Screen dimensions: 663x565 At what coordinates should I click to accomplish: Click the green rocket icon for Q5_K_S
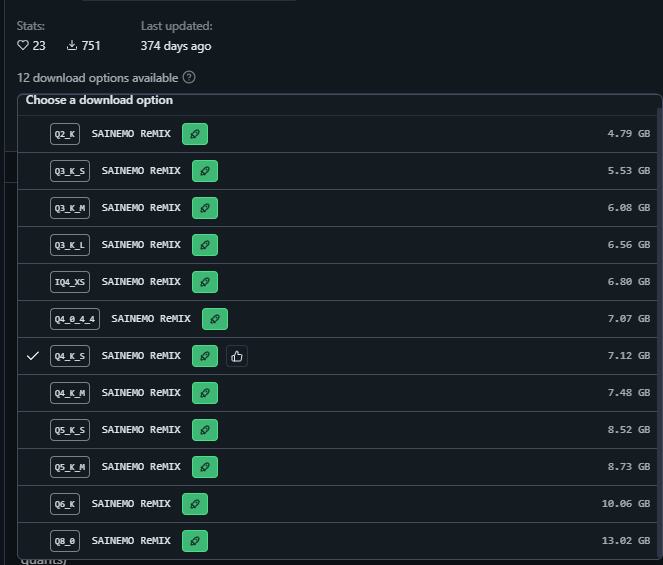205,430
